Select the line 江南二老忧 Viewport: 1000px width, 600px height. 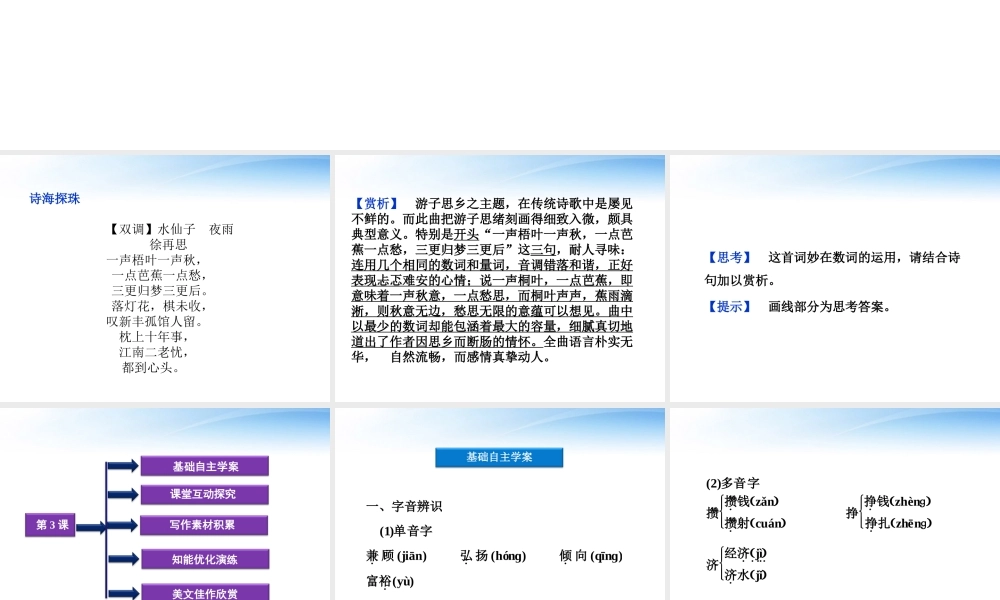(x=154, y=351)
